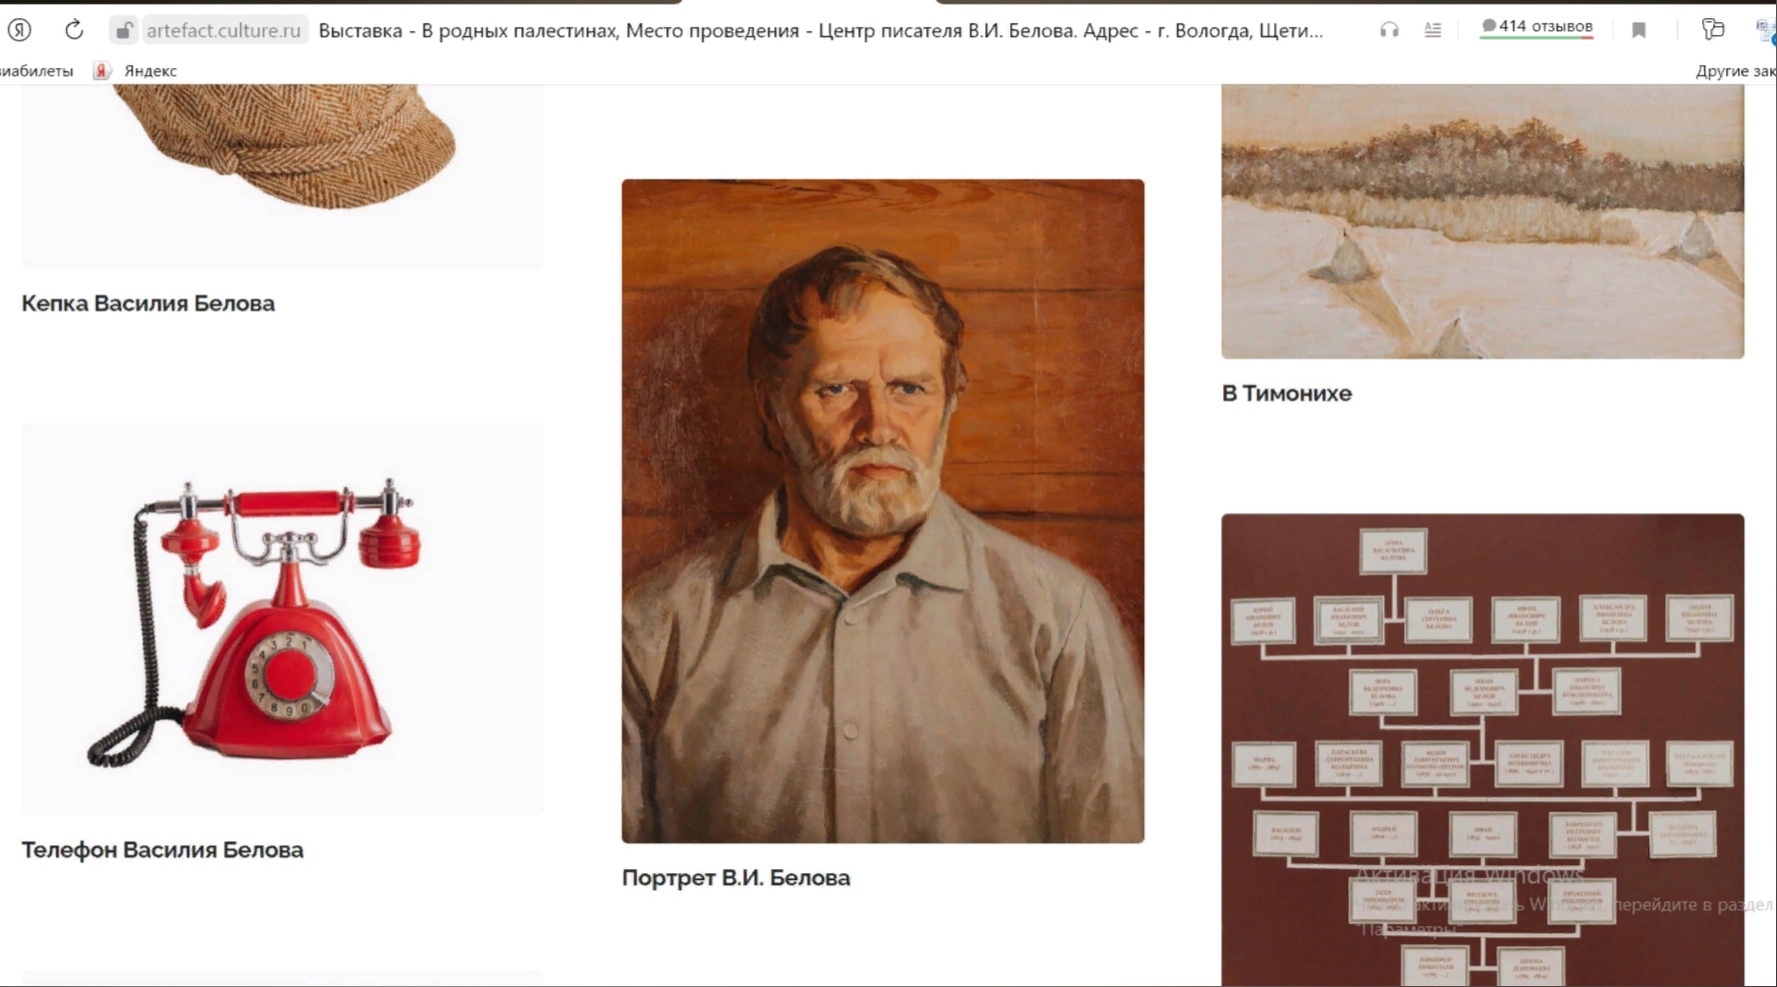
Task: Expand Другие закладки bookmarks folder
Action: pos(1736,71)
